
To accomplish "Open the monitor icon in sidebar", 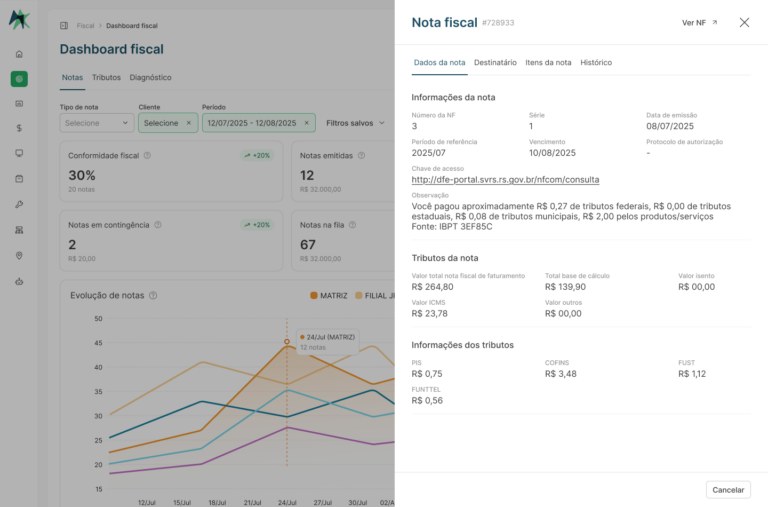I will click(19, 153).
